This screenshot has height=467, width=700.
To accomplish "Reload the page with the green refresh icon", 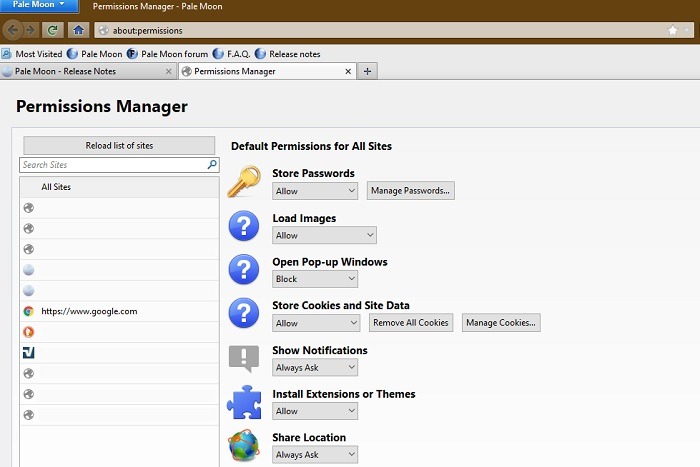I will (x=52, y=30).
